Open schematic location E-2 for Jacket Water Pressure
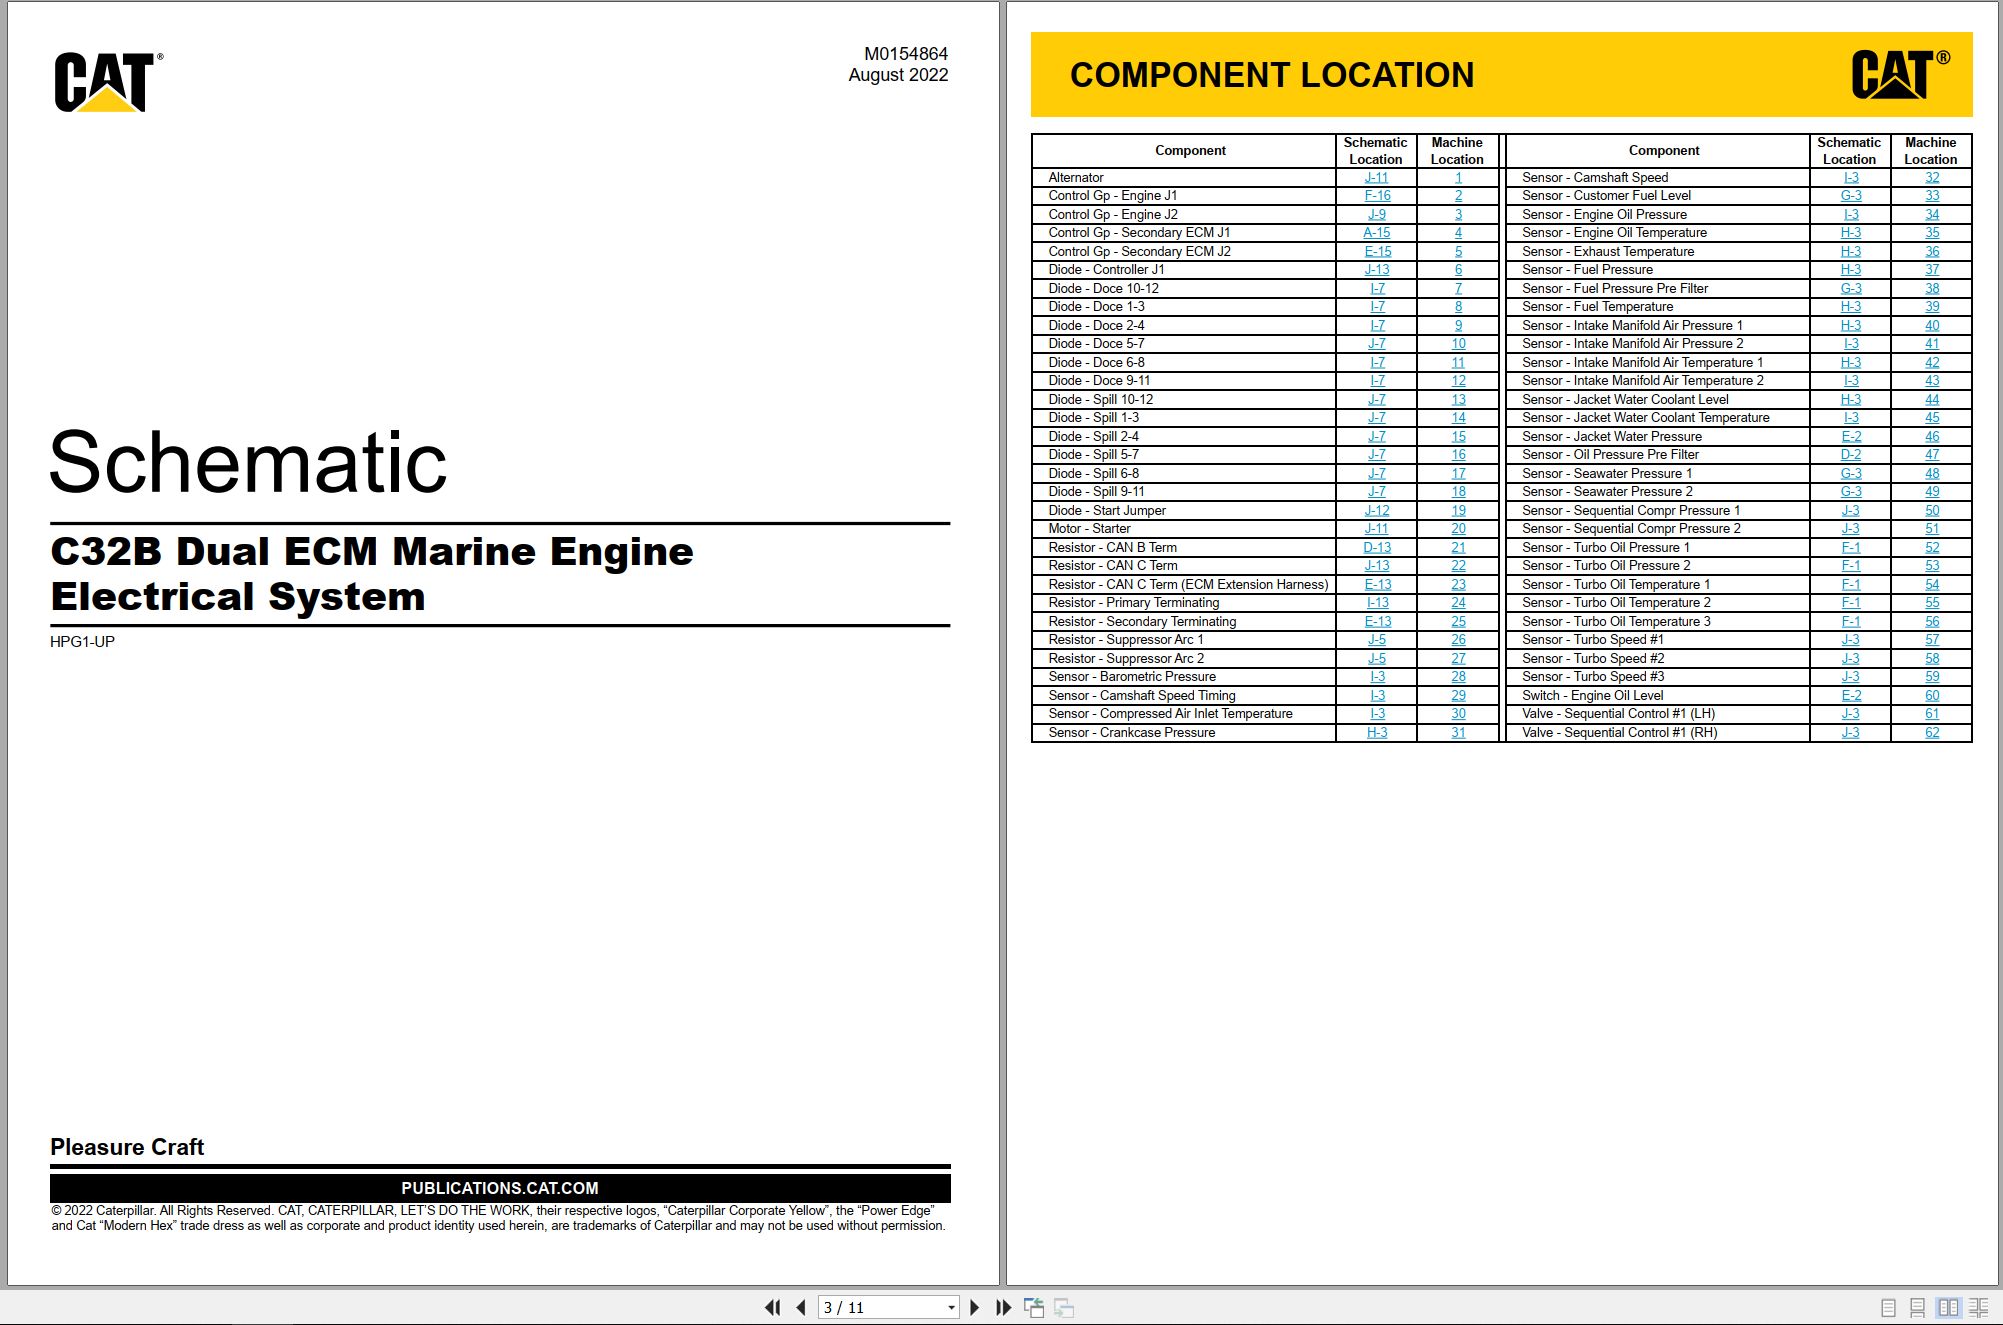 1851,437
